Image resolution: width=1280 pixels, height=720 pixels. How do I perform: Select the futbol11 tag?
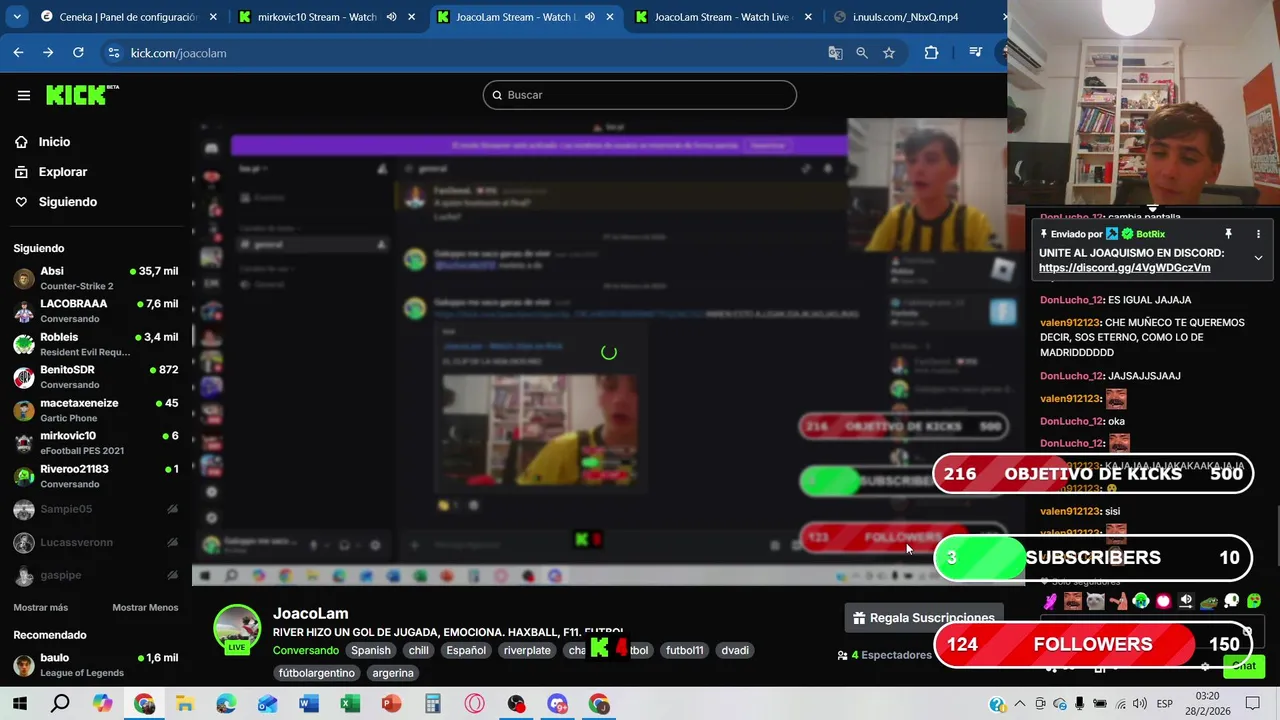pyautogui.click(x=684, y=650)
